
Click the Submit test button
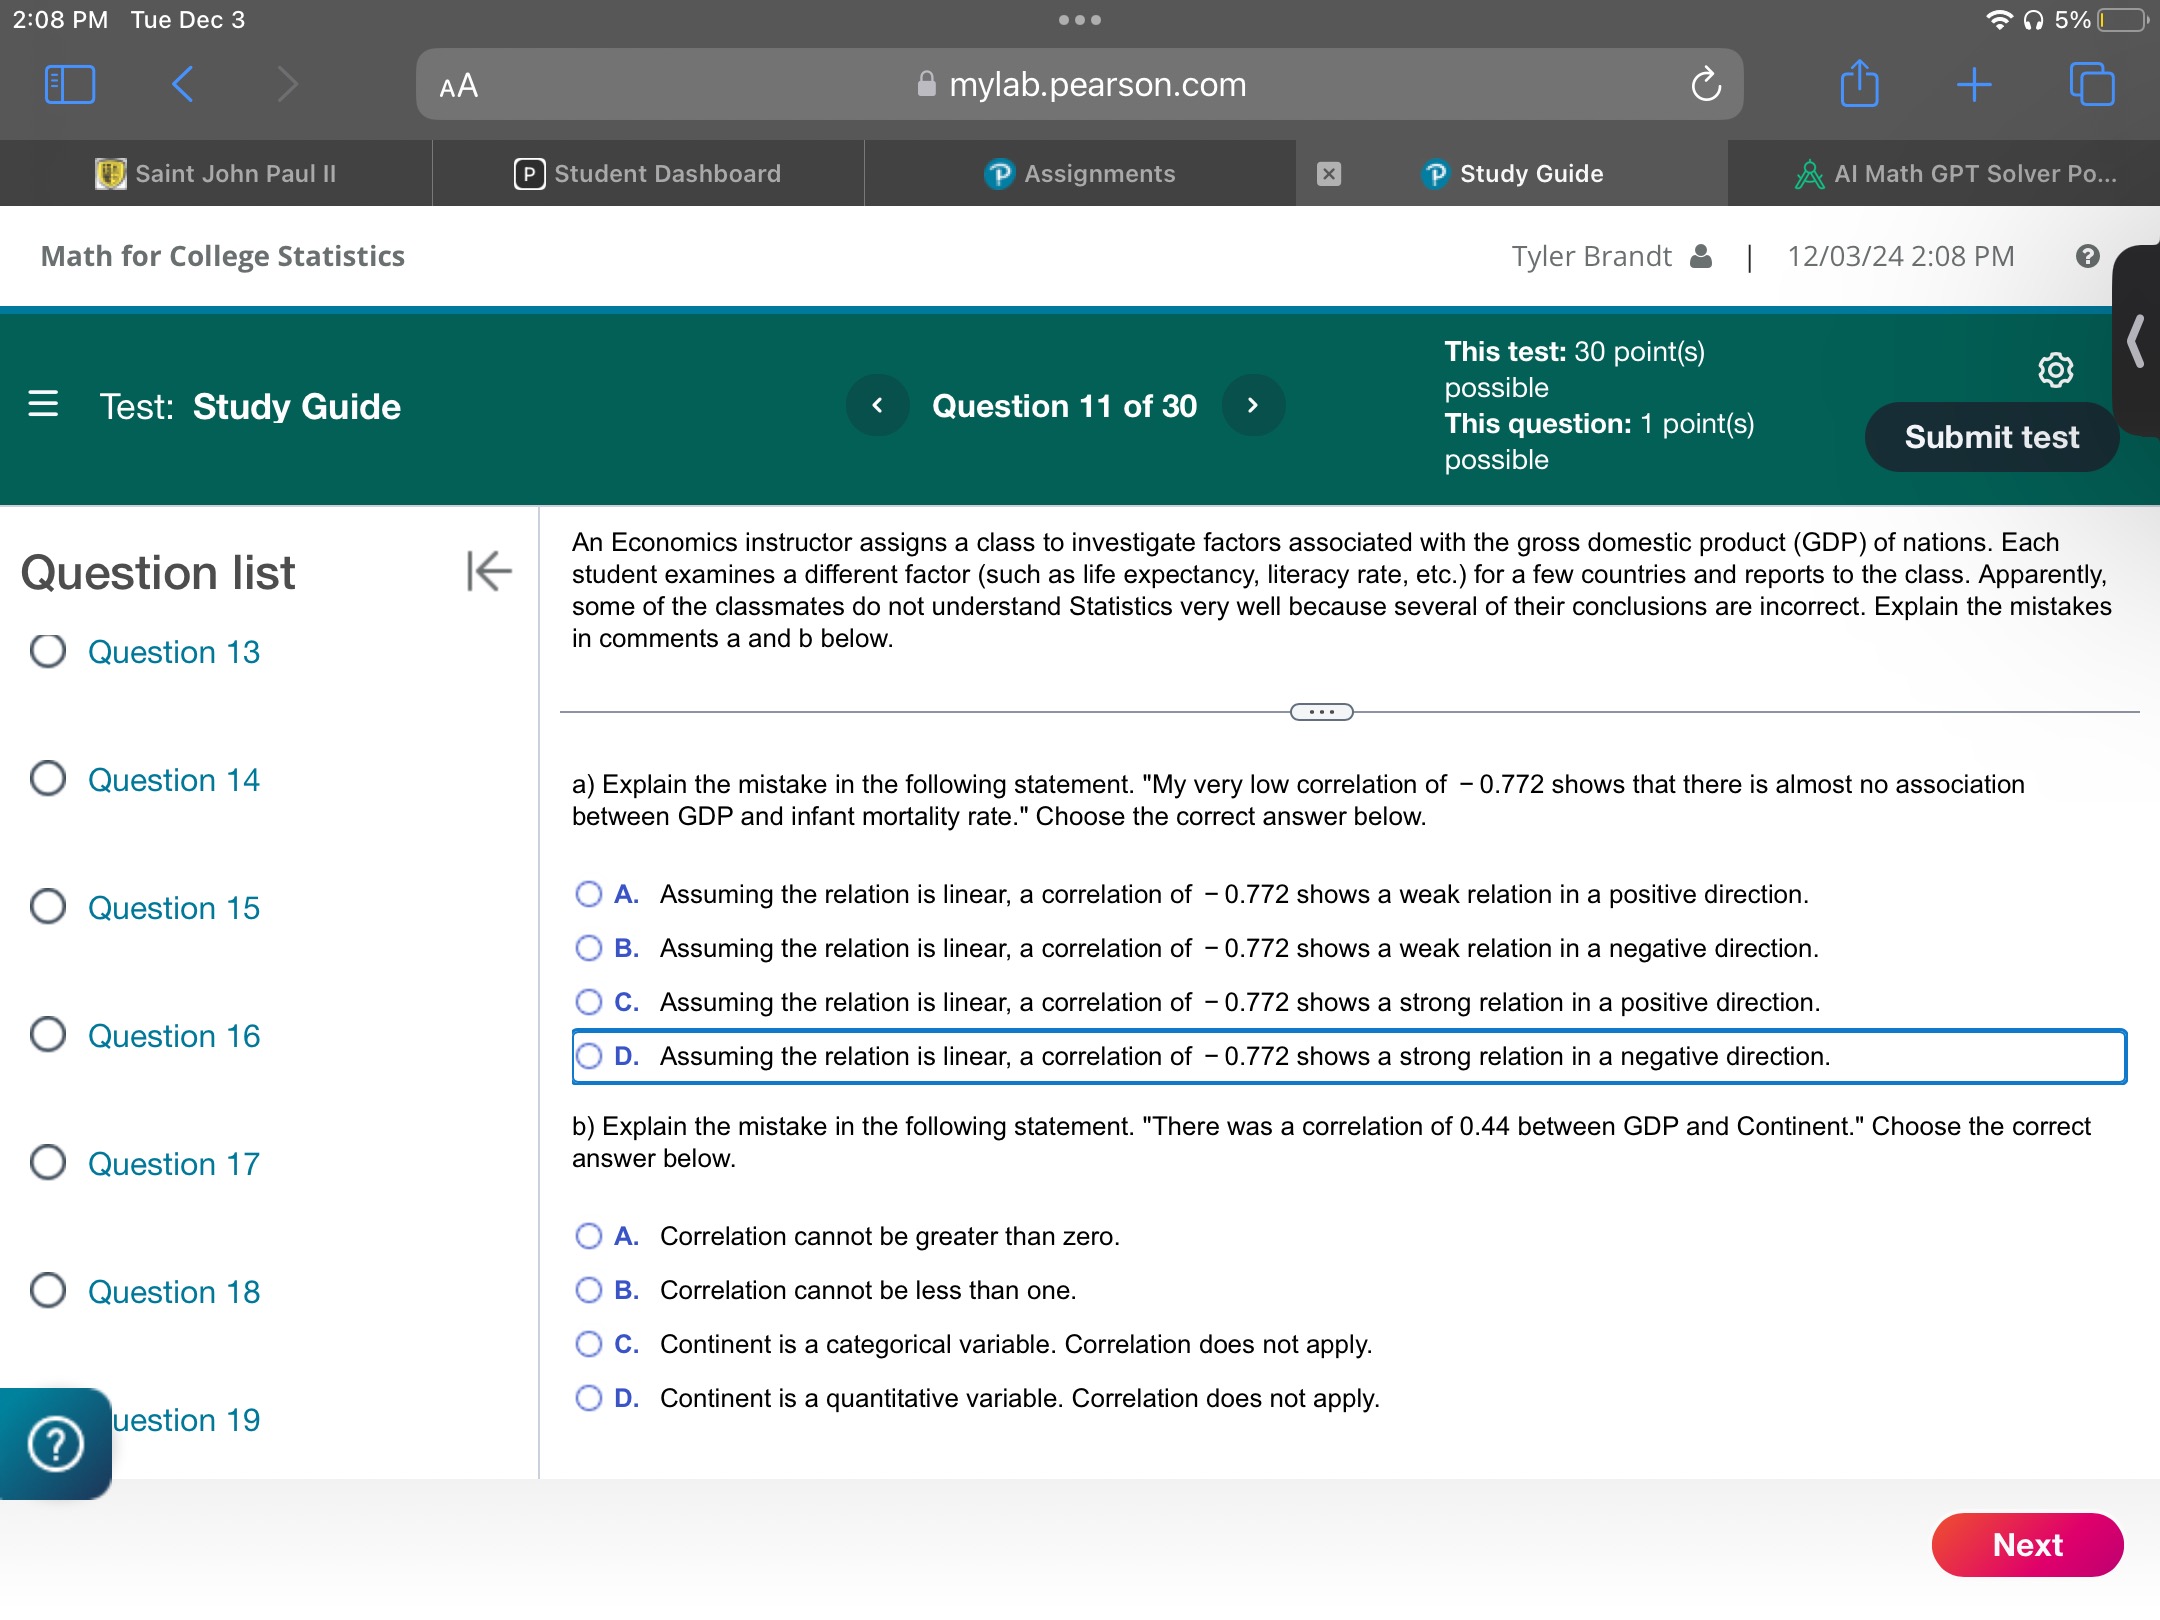click(1991, 437)
